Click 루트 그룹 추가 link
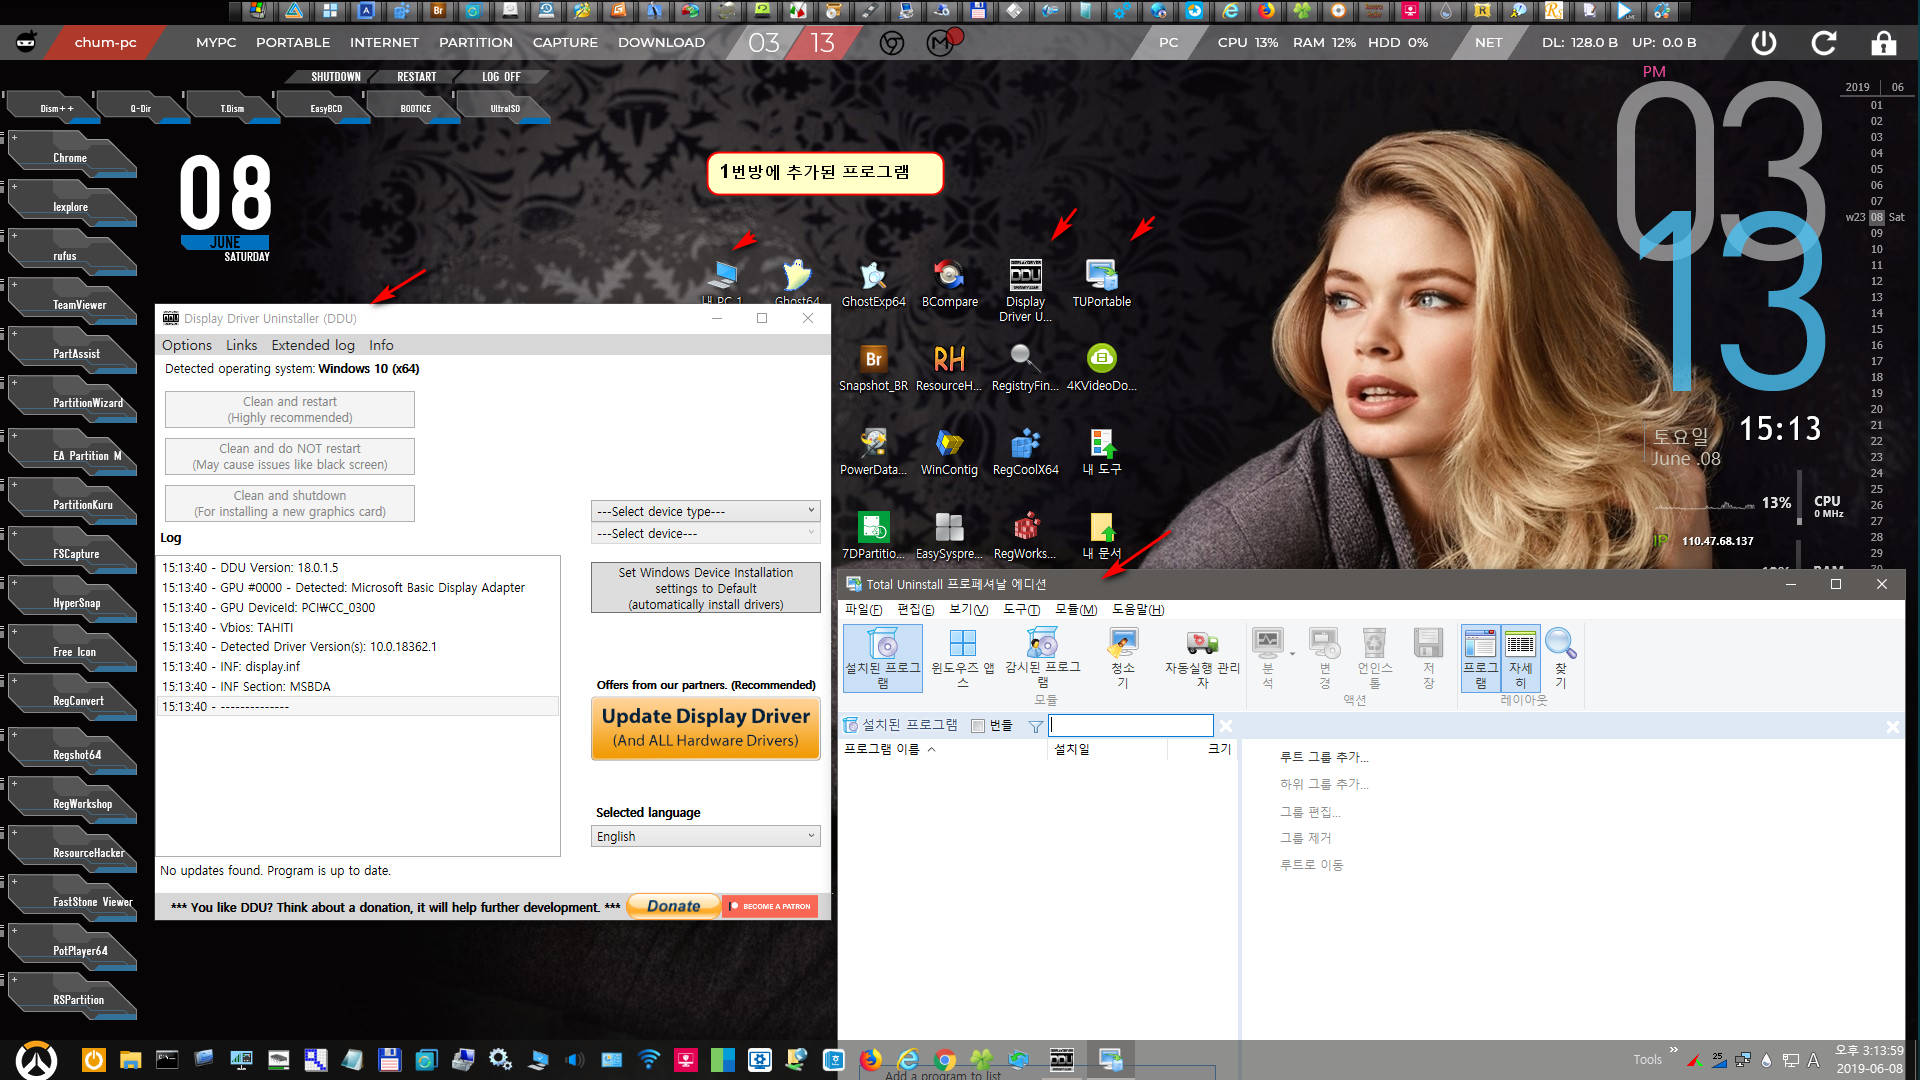This screenshot has width=1920, height=1080. (x=1323, y=757)
